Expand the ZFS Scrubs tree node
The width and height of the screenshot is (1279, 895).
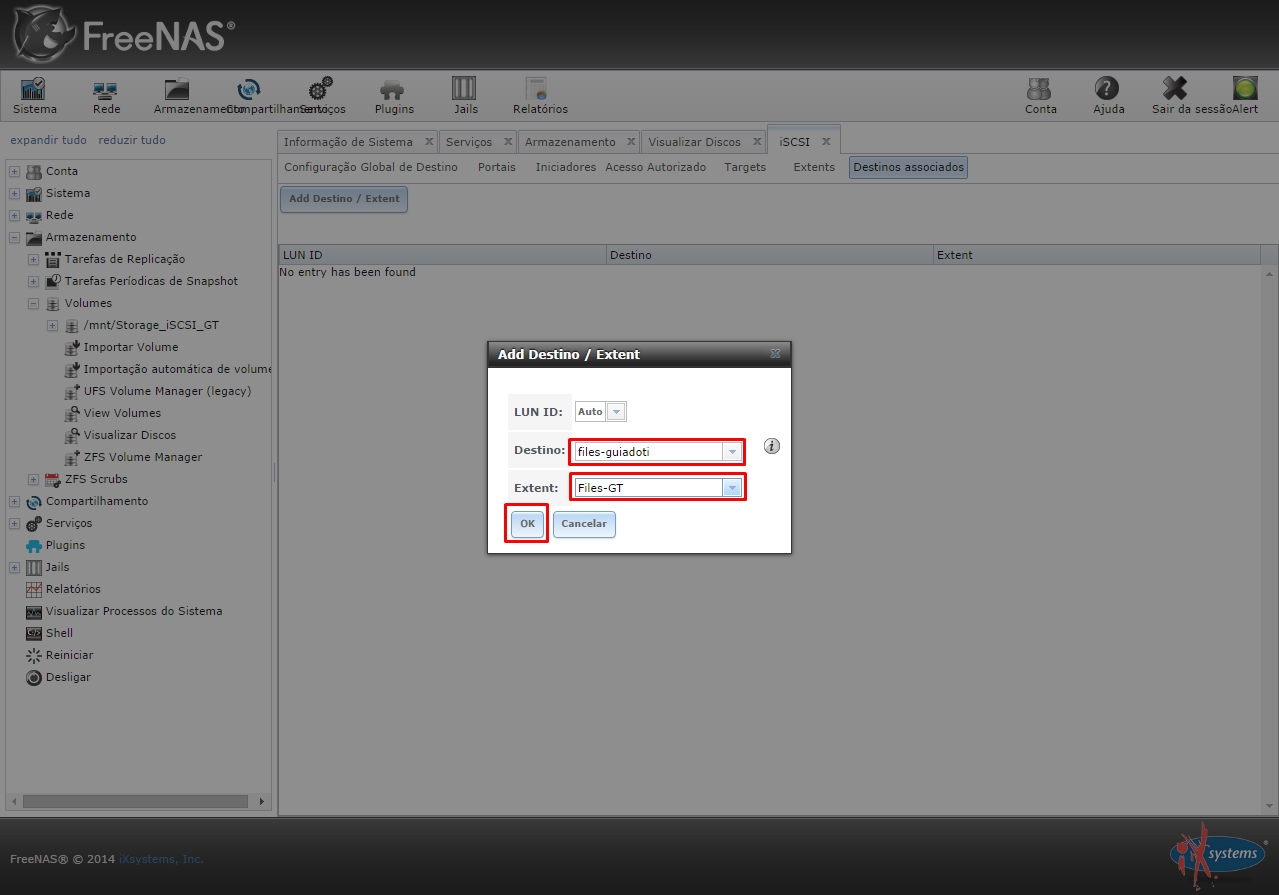click(x=34, y=480)
